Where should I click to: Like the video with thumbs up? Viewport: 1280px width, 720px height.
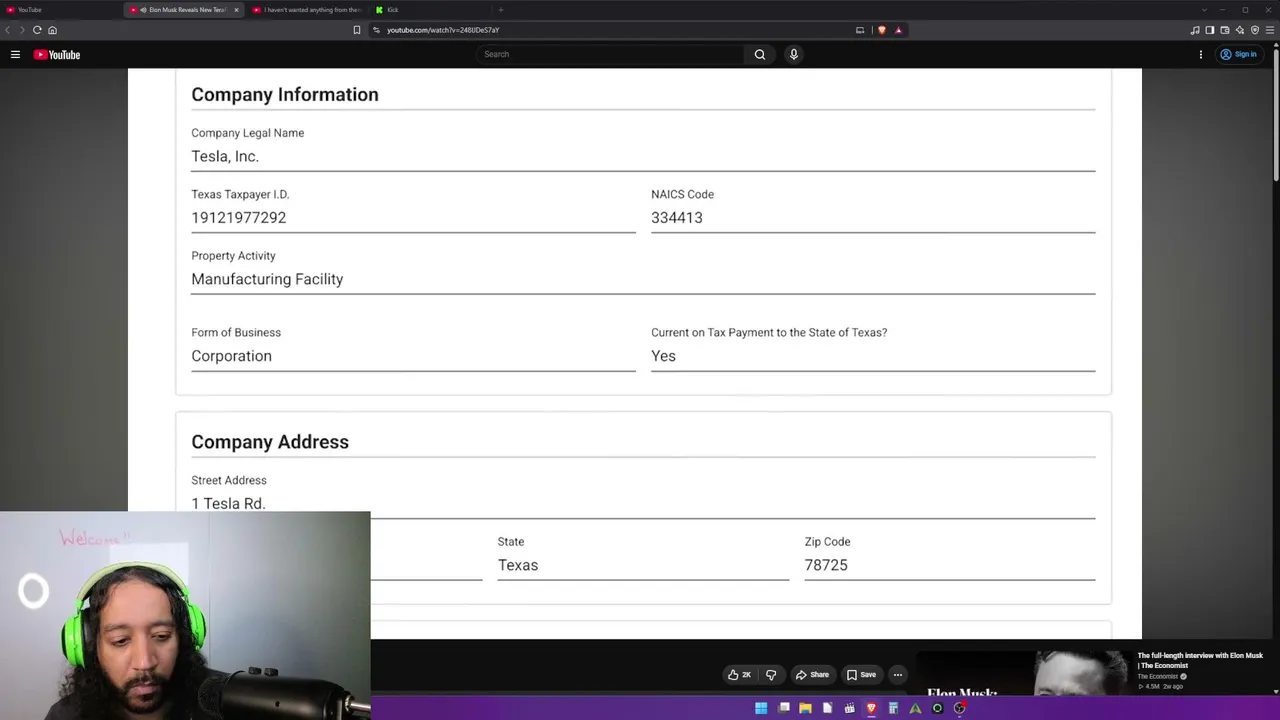[740, 675]
